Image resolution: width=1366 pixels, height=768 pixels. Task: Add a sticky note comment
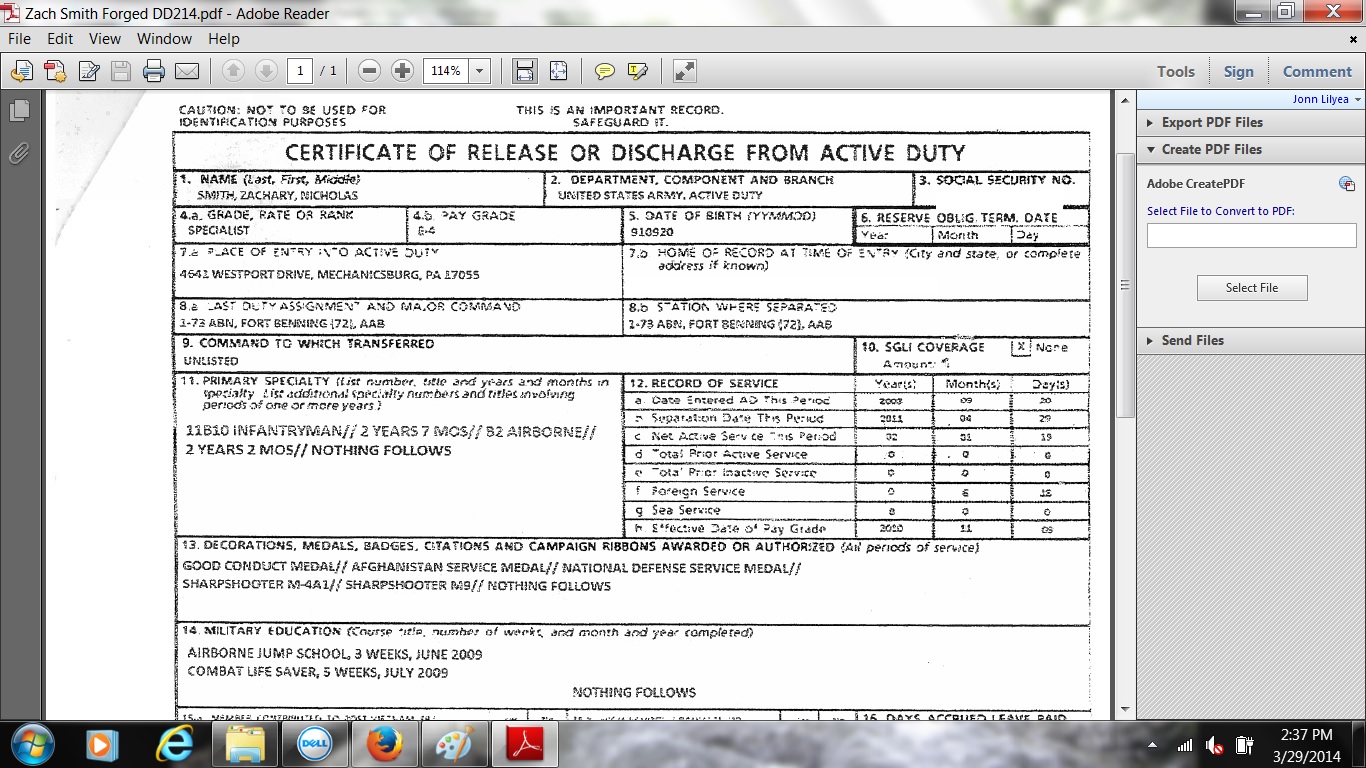pos(604,71)
